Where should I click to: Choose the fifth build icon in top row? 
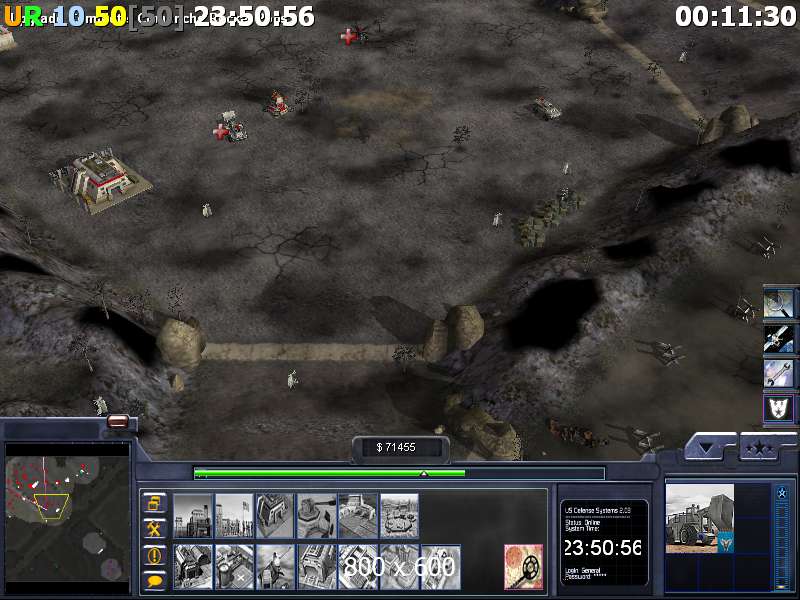tap(358, 515)
